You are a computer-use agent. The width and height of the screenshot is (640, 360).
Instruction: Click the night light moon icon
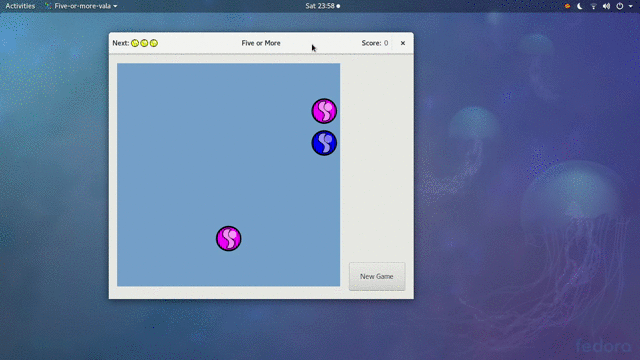pyautogui.click(x=580, y=6)
